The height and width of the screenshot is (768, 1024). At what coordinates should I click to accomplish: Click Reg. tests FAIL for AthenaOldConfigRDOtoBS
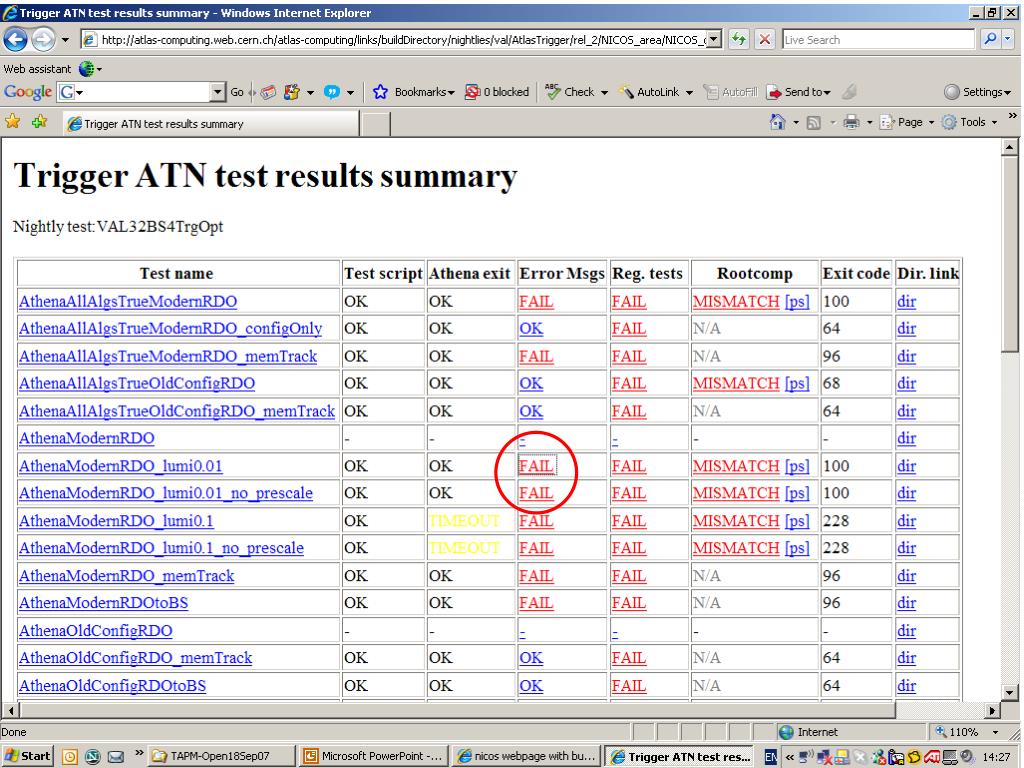point(629,685)
